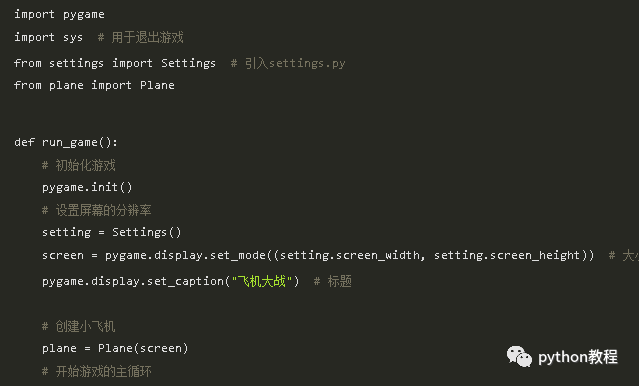Click the '# 用于退出游戏' comment
This screenshot has height=386, width=639.
click(141, 37)
